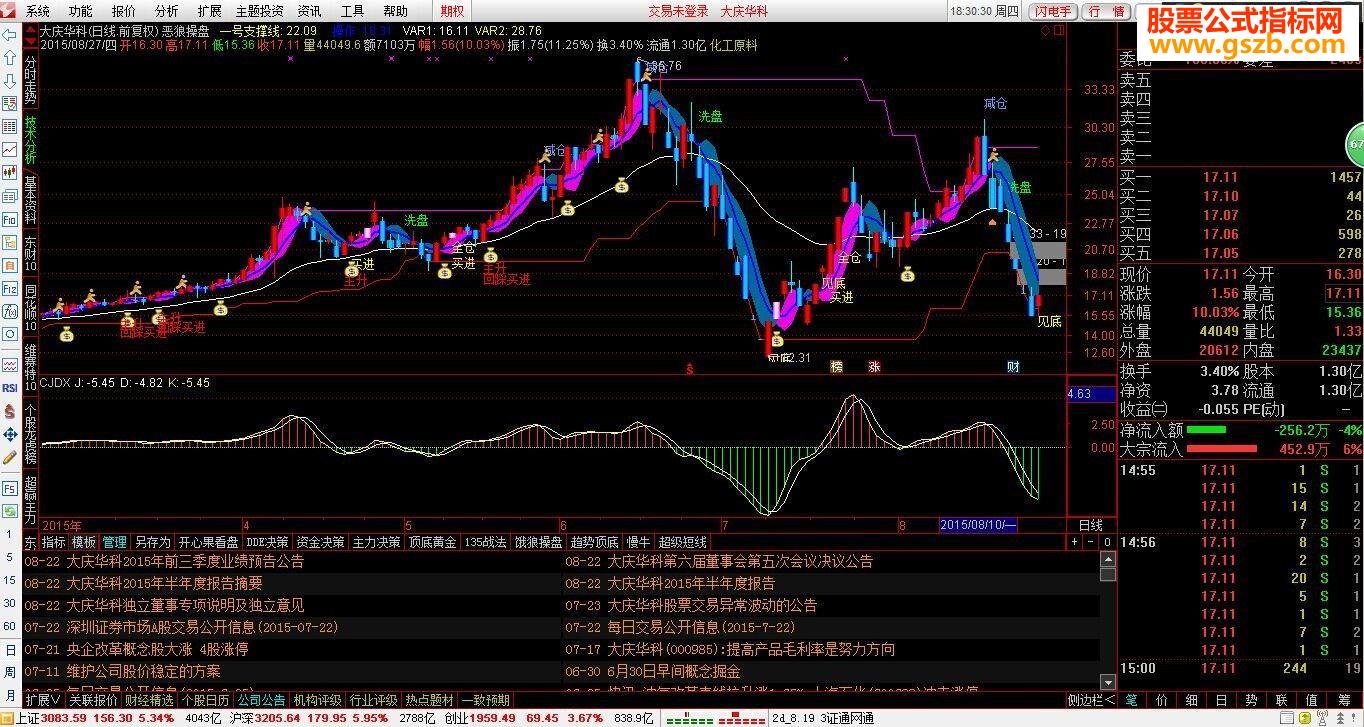The height and width of the screenshot is (727, 1364).
Task: Click the 期权 button in menu bar
Action: point(452,11)
